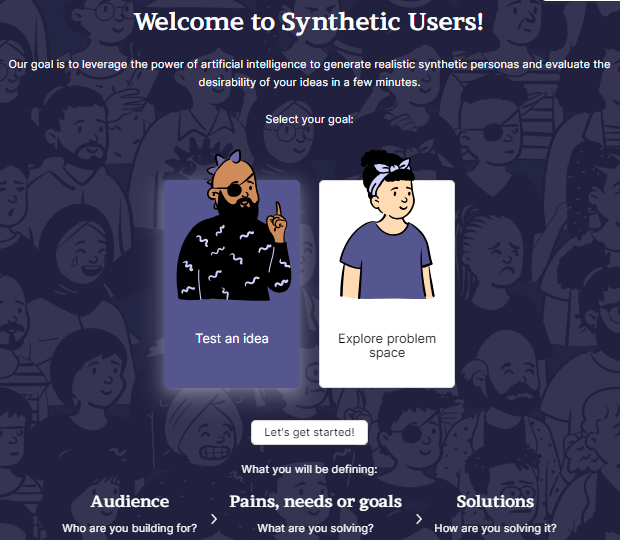
Task: Choose the Explore problem space card
Action: point(387,284)
